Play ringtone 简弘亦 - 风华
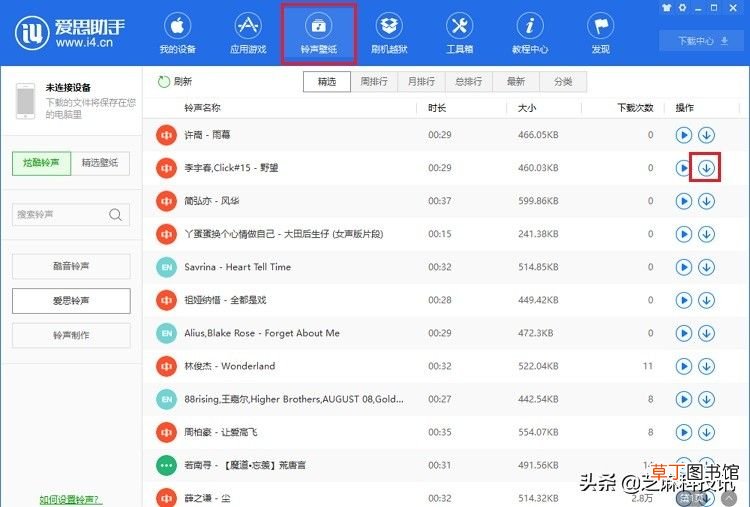 click(684, 201)
